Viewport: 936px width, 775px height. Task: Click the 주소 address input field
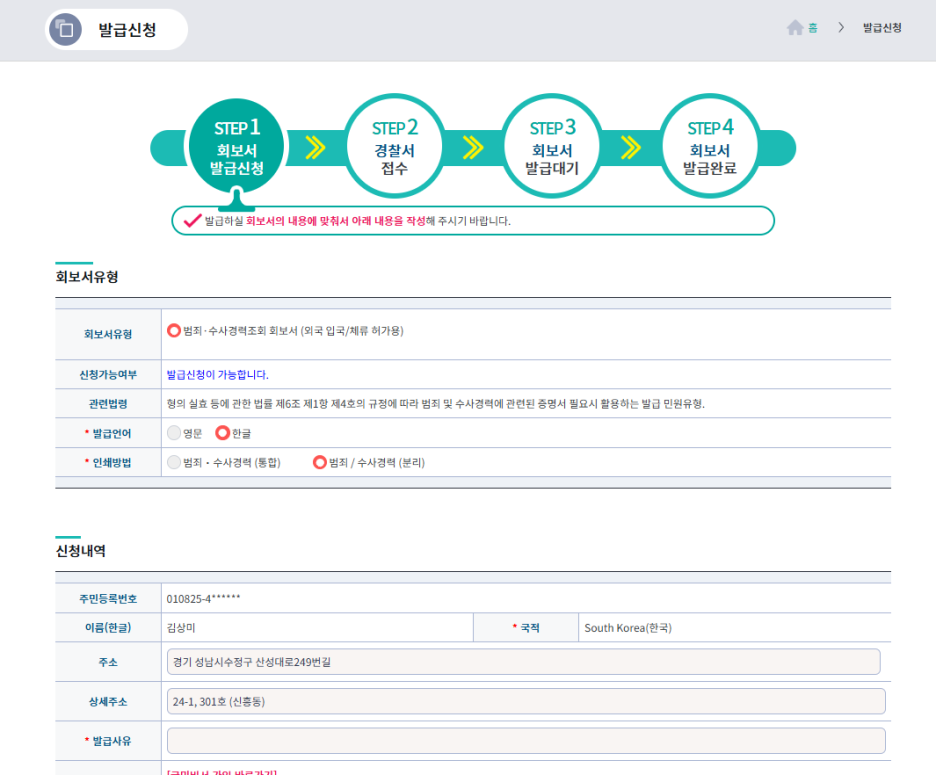click(524, 662)
